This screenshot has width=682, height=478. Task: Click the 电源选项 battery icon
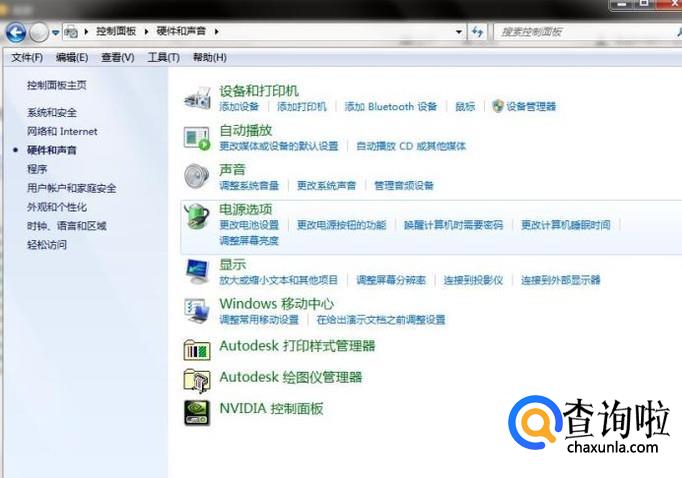point(197,216)
